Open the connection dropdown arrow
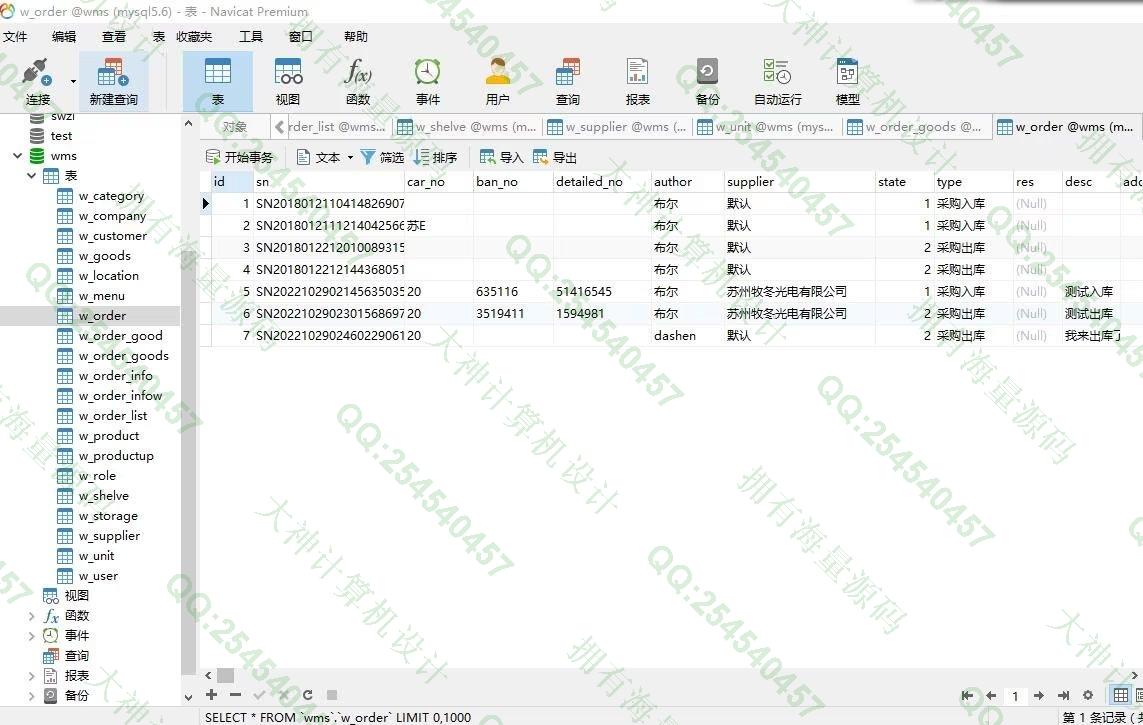Image resolution: width=1143 pixels, height=725 pixels. tap(73, 81)
